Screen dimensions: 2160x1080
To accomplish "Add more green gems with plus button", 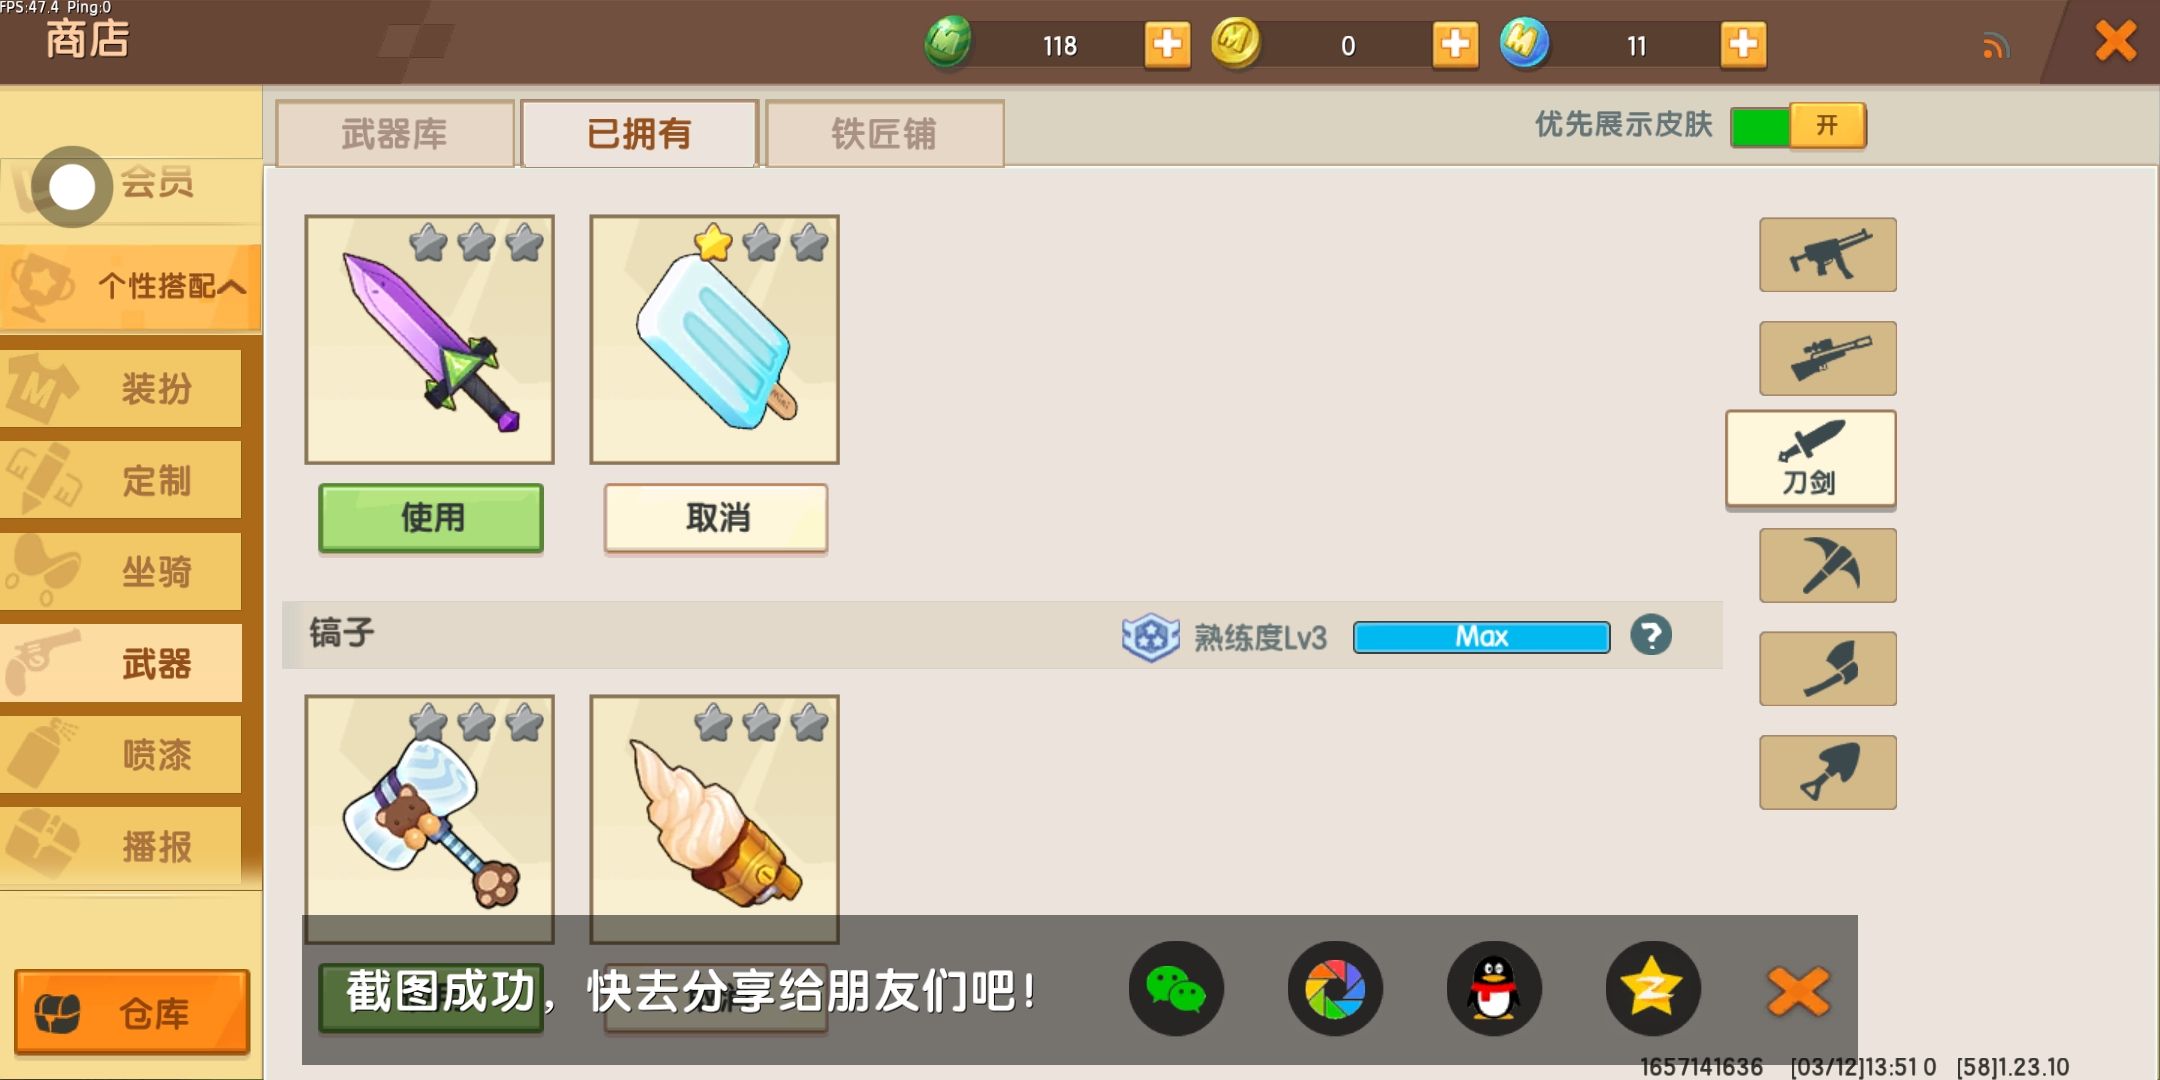I will 1167,44.
